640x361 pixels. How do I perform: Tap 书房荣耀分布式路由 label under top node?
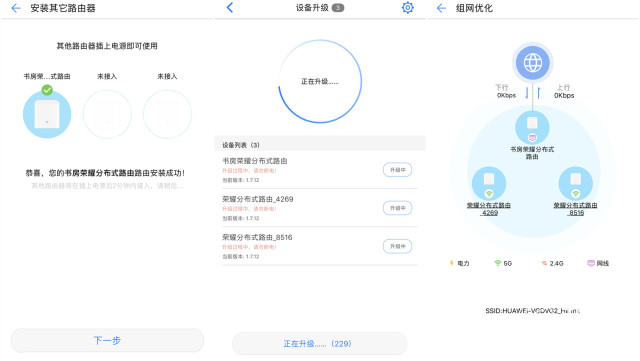click(532, 153)
